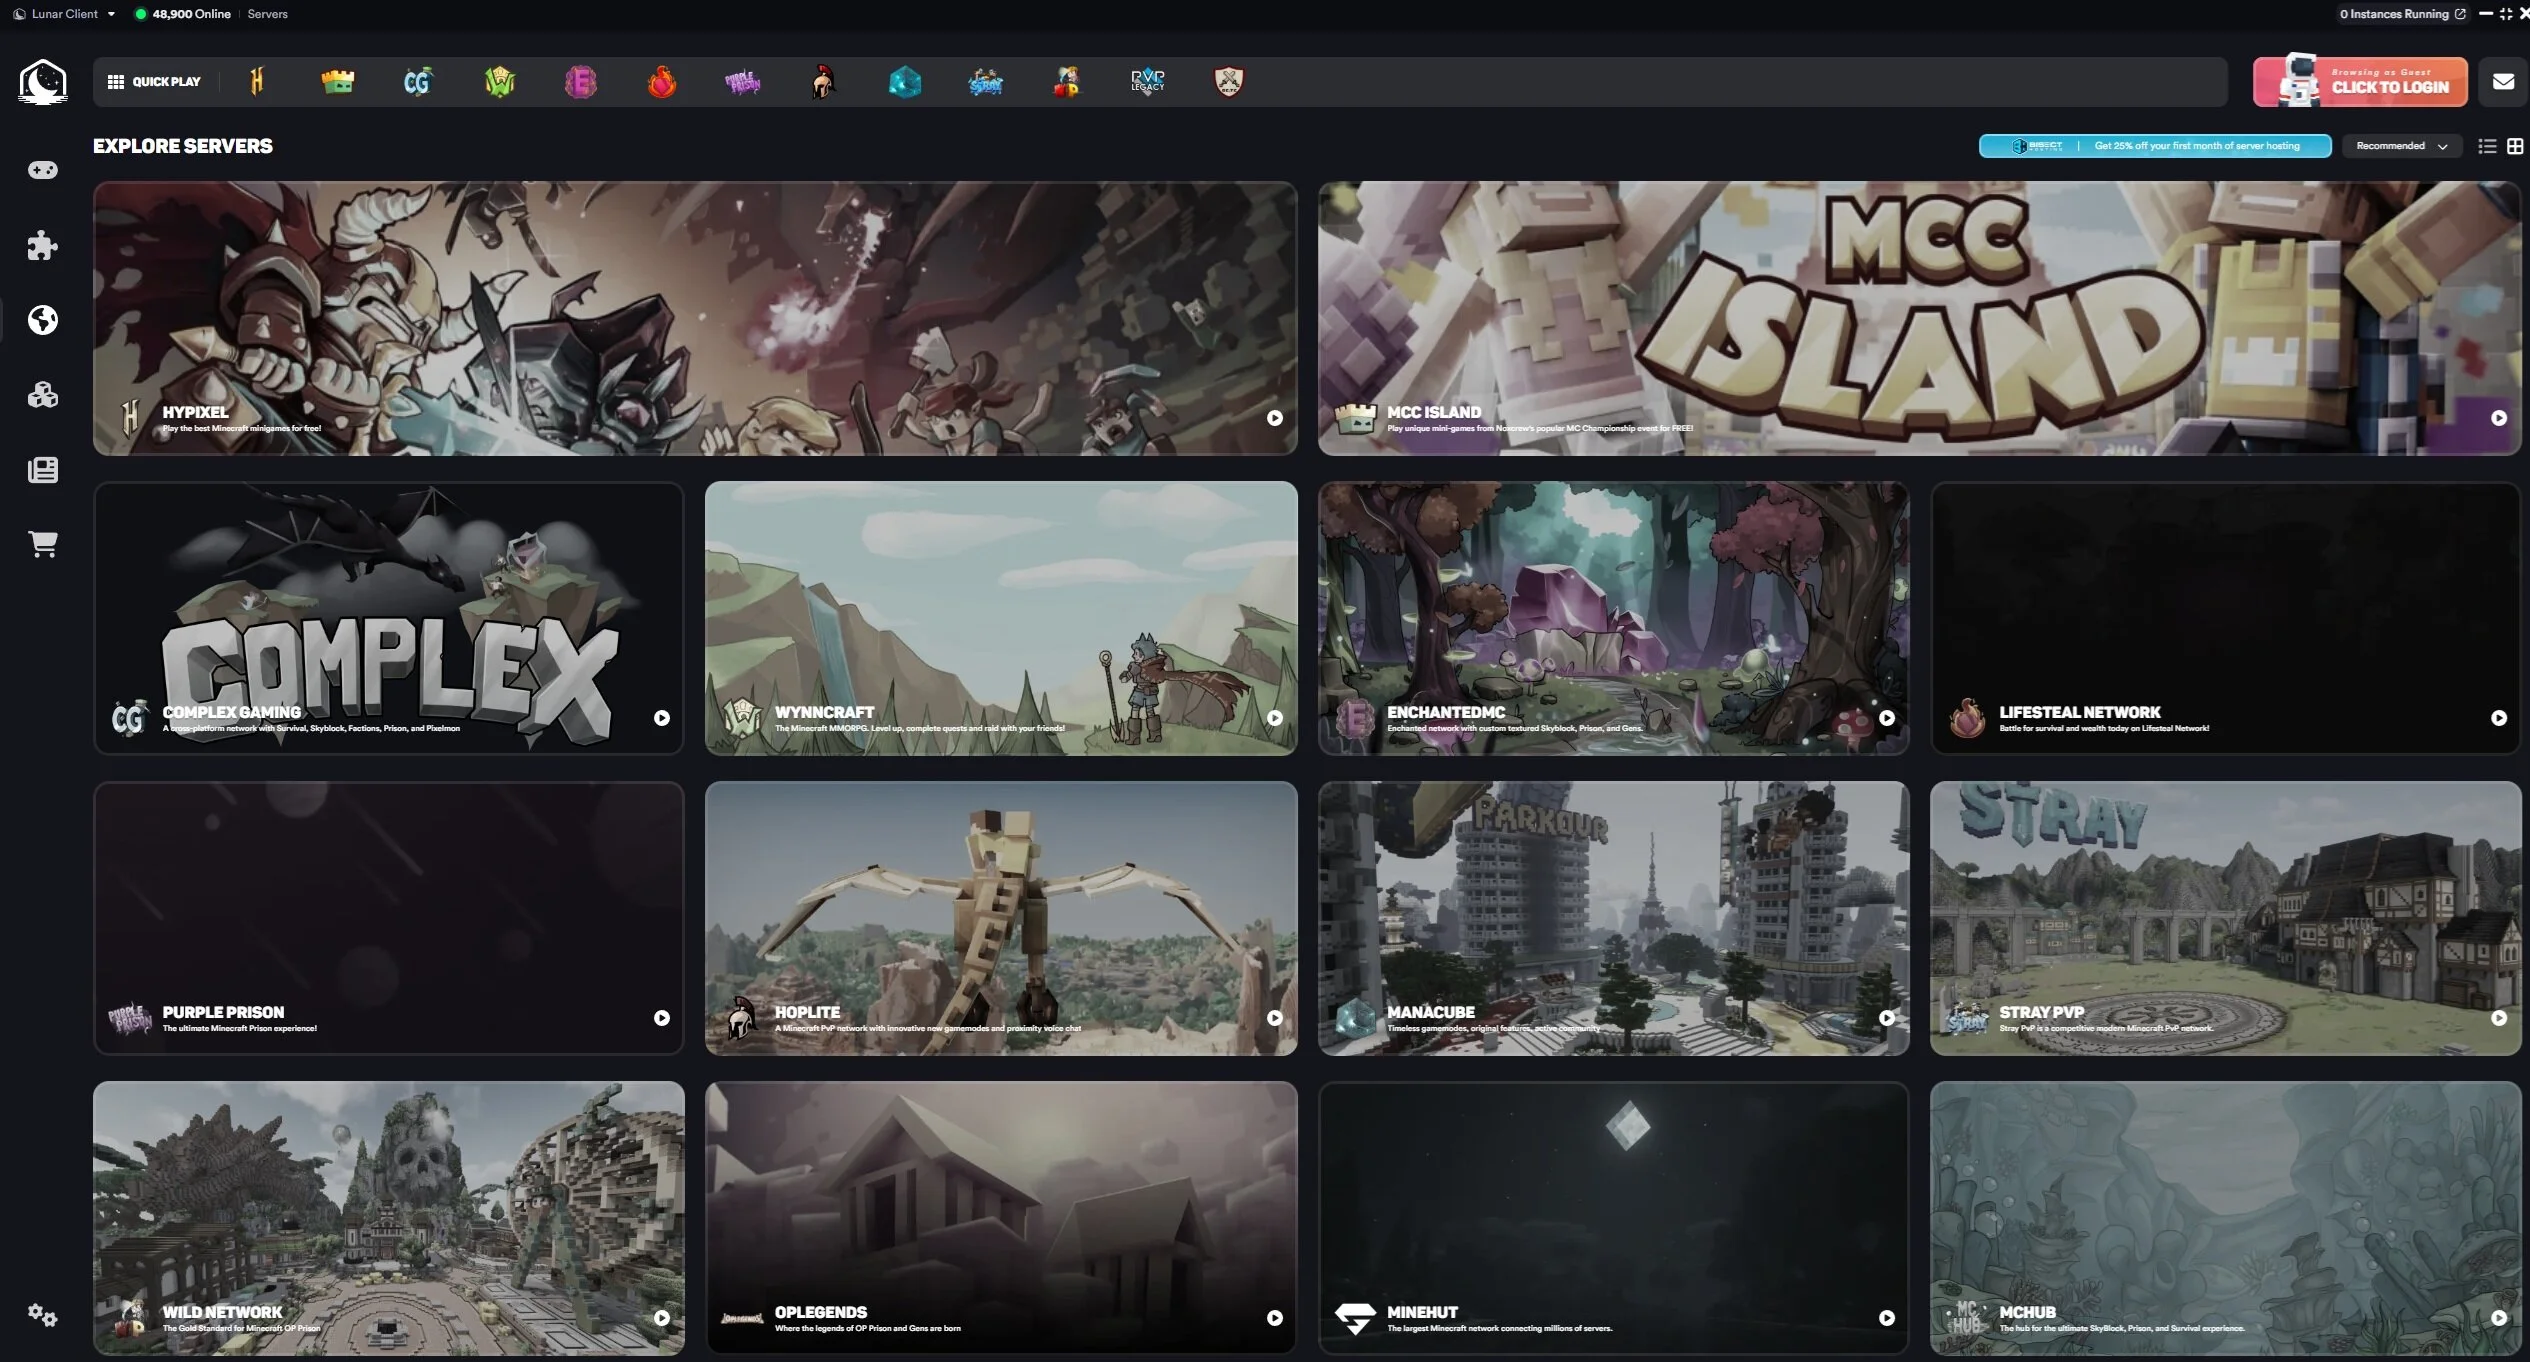This screenshot has width=2530, height=1362.
Task: Open the Quick Play menu
Action: [155, 82]
